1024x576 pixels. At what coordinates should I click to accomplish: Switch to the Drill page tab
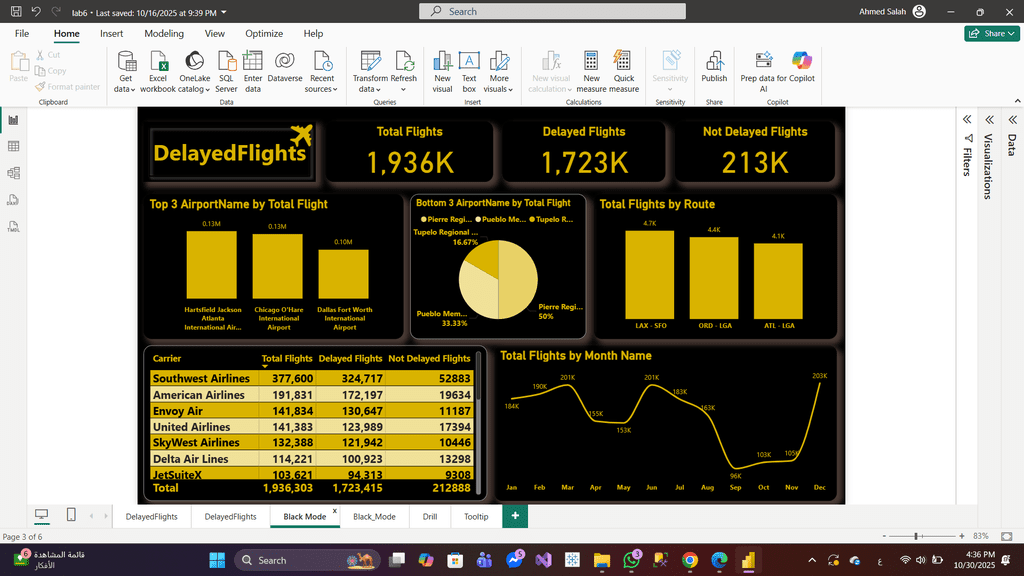click(x=430, y=516)
